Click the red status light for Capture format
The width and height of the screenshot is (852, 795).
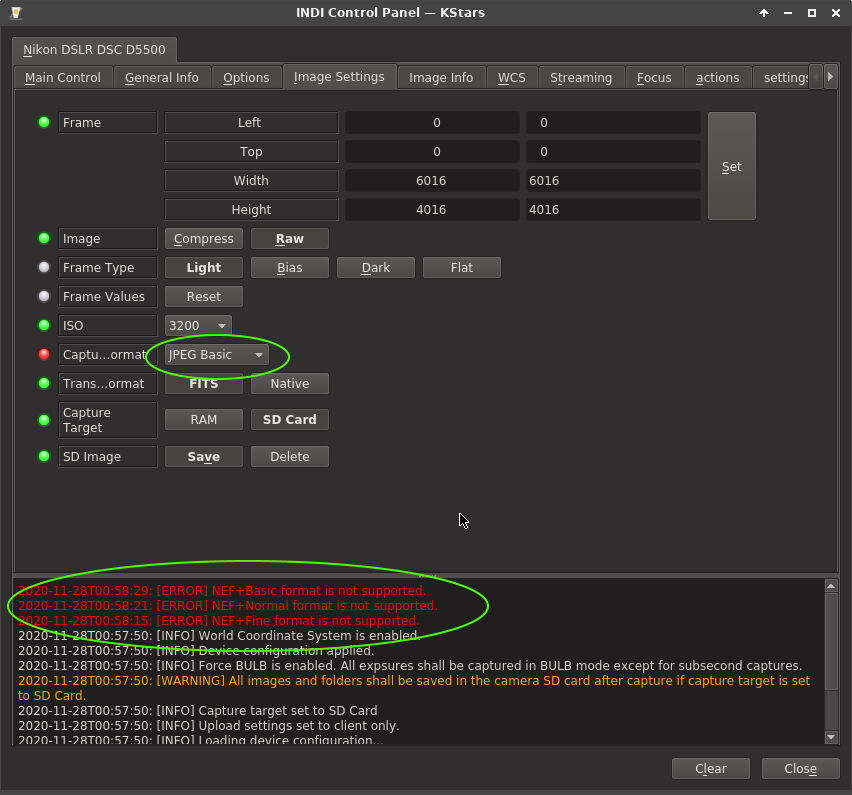(44, 354)
